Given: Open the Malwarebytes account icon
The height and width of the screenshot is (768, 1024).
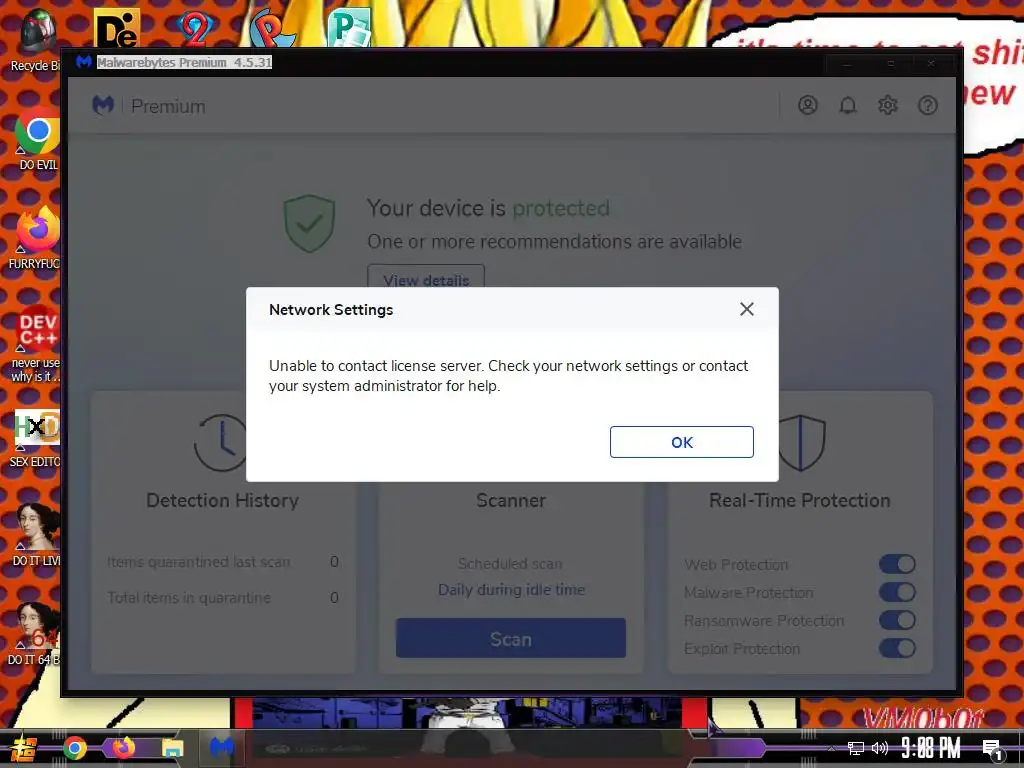Looking at the screenshot, I should 808,105.
